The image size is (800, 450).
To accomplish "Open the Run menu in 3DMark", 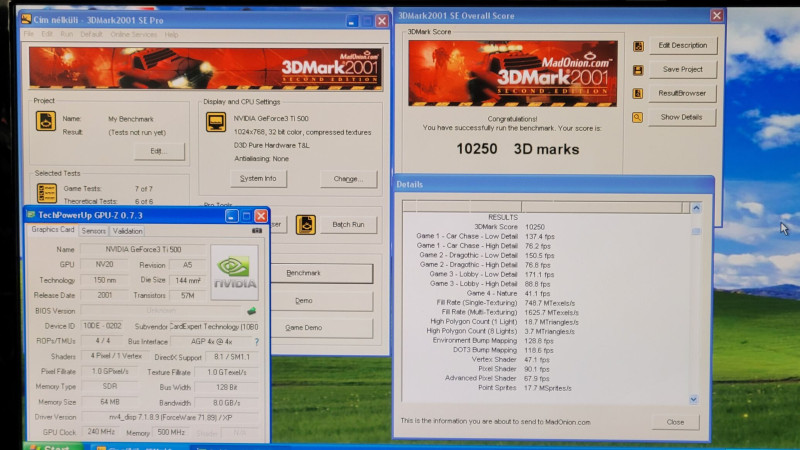I will point(66,34).
